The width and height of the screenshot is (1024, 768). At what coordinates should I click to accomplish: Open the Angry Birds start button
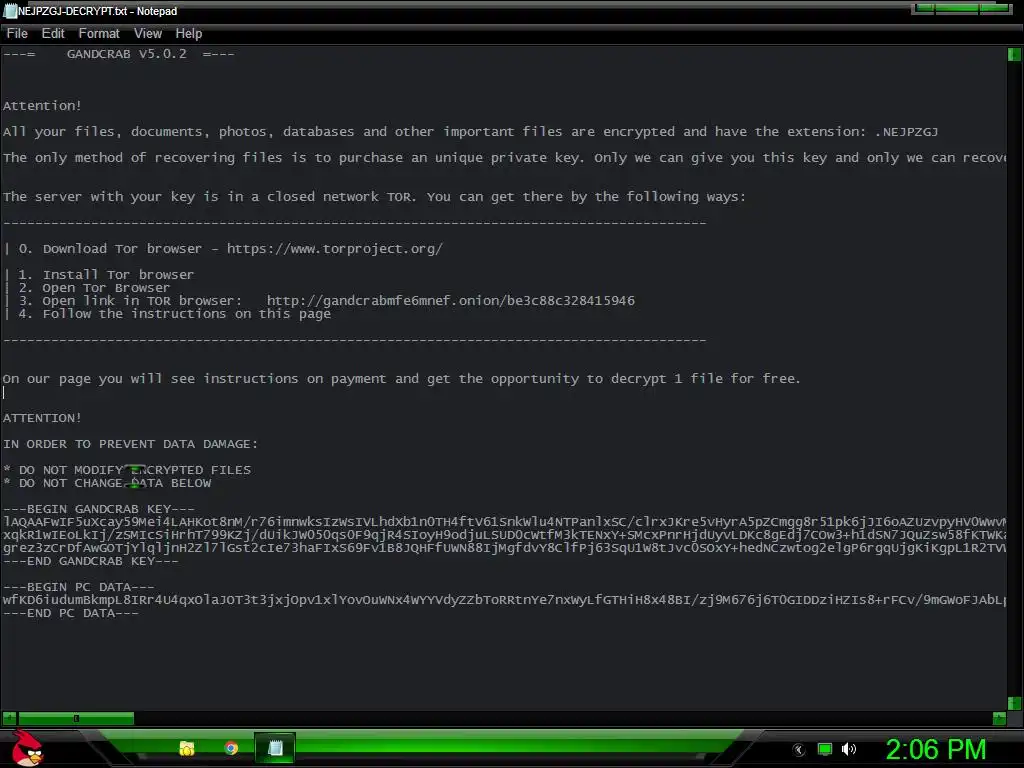27,748
